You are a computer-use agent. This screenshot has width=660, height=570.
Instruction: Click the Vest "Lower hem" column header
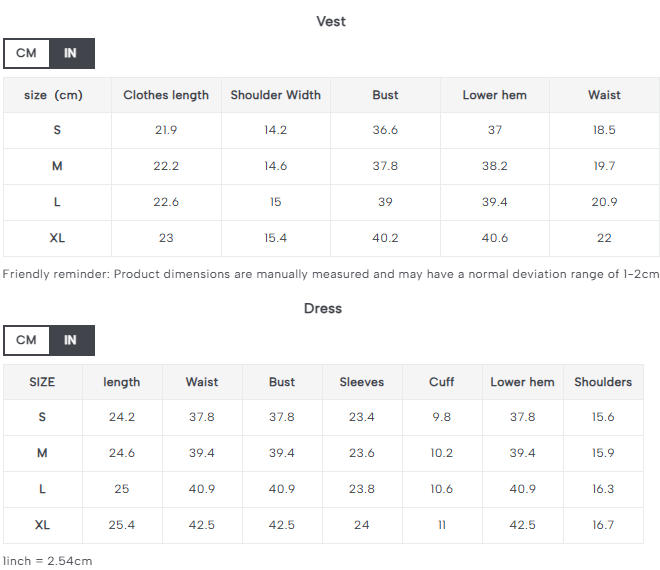(x=494, y=95)
